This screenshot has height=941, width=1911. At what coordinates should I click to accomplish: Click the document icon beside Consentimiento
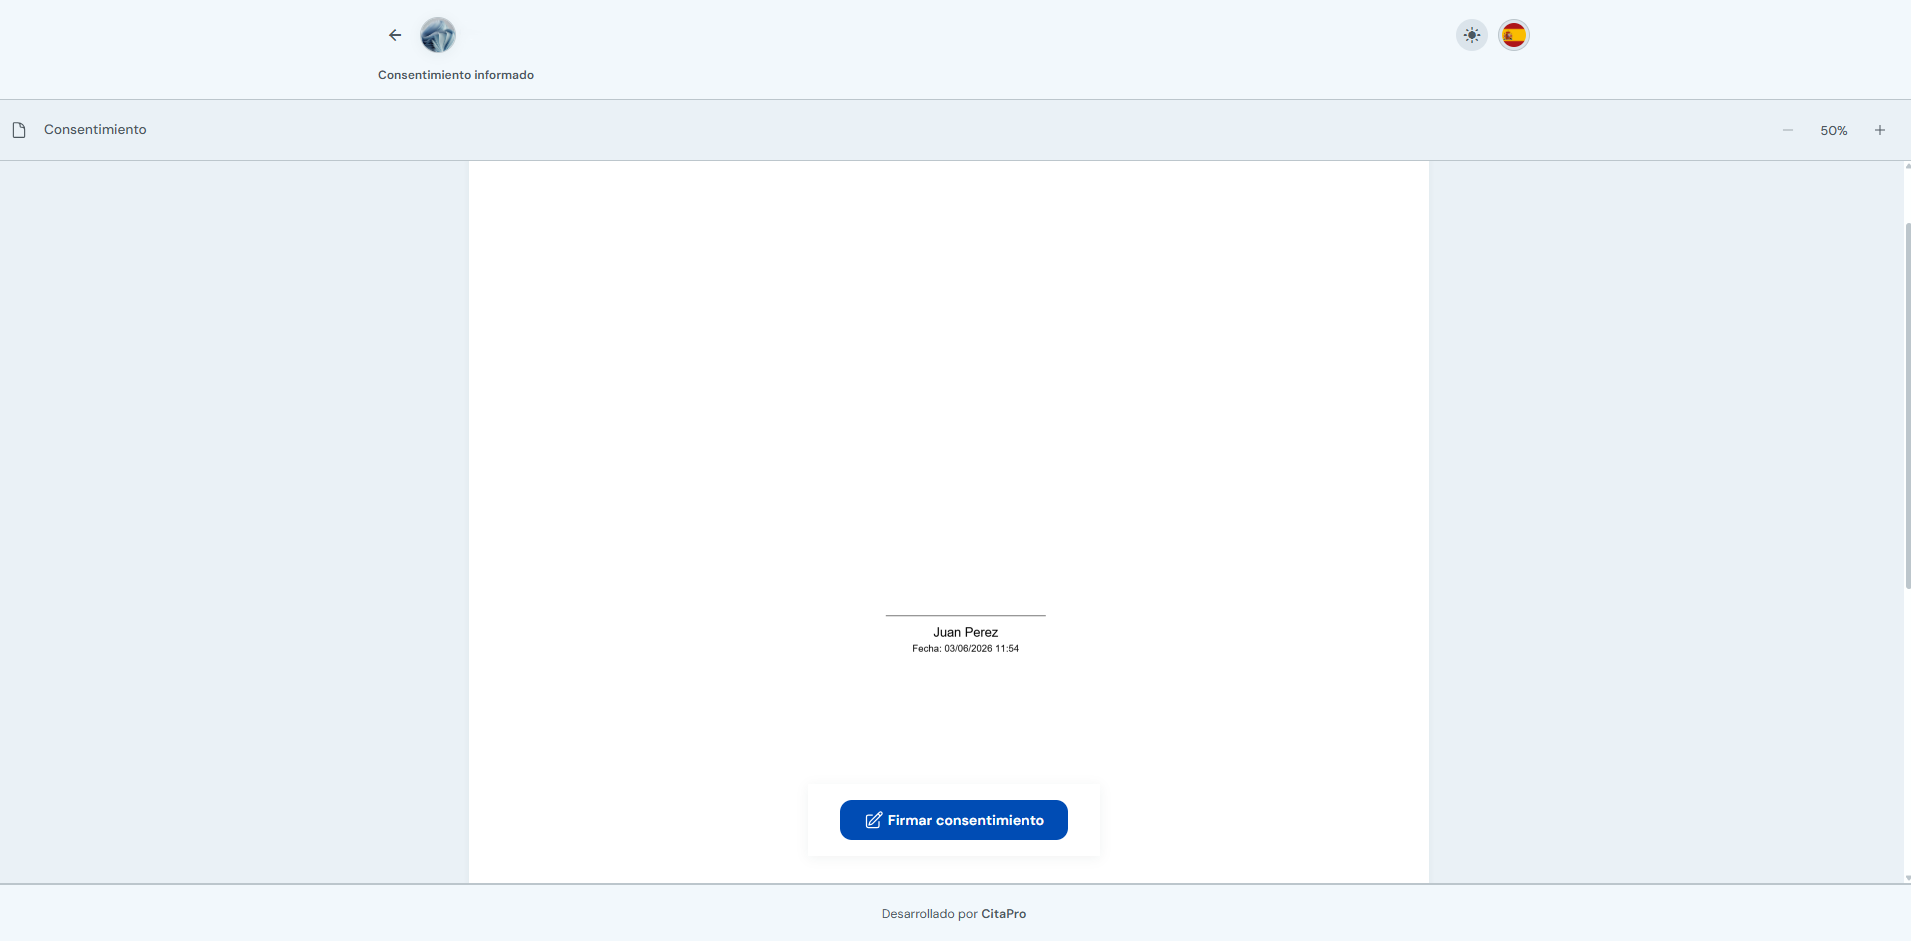point(19,130)
